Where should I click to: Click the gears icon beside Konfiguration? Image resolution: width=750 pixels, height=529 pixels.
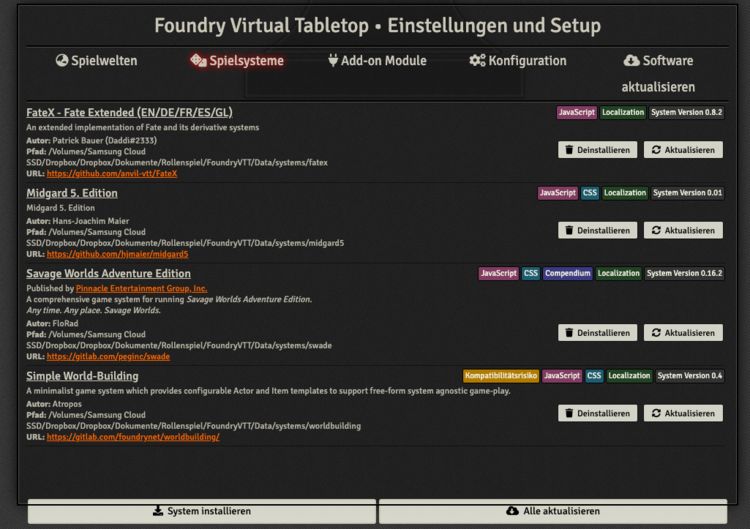[477, 61]
